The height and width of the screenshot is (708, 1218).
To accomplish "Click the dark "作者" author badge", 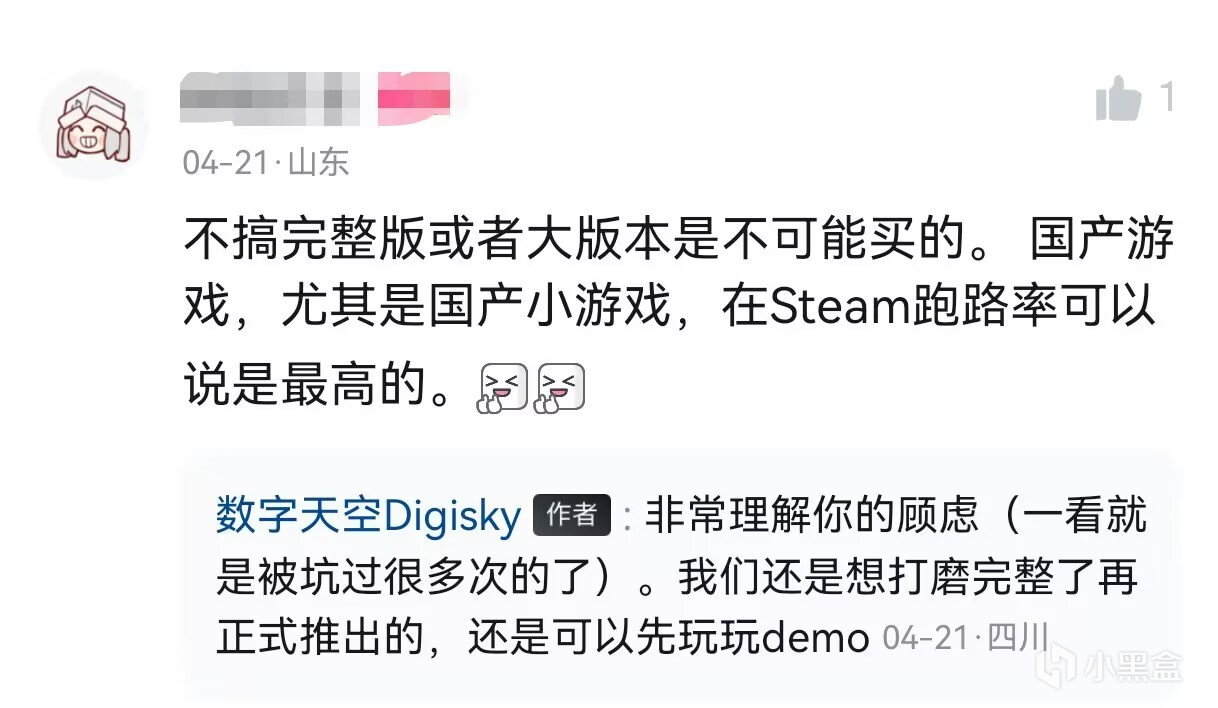I will (x=572, y=515).
